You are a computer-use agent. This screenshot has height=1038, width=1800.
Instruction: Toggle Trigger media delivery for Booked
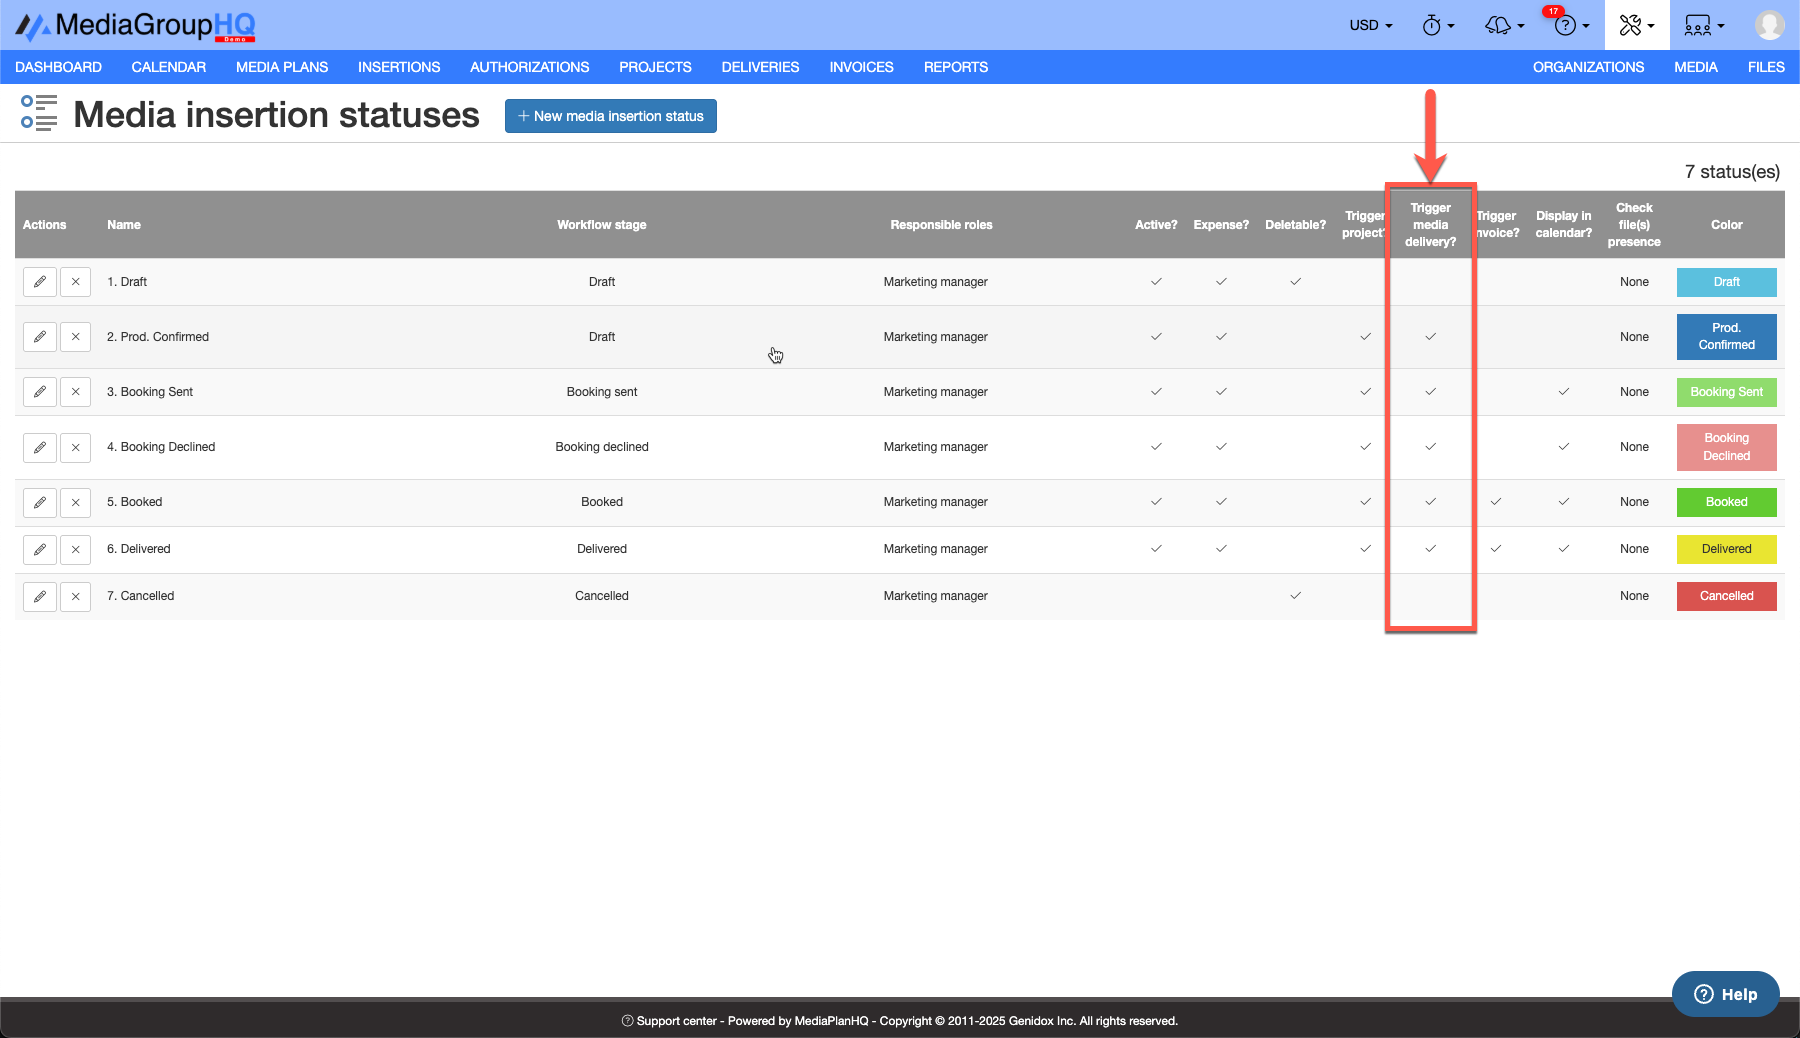coord(1430,502)
